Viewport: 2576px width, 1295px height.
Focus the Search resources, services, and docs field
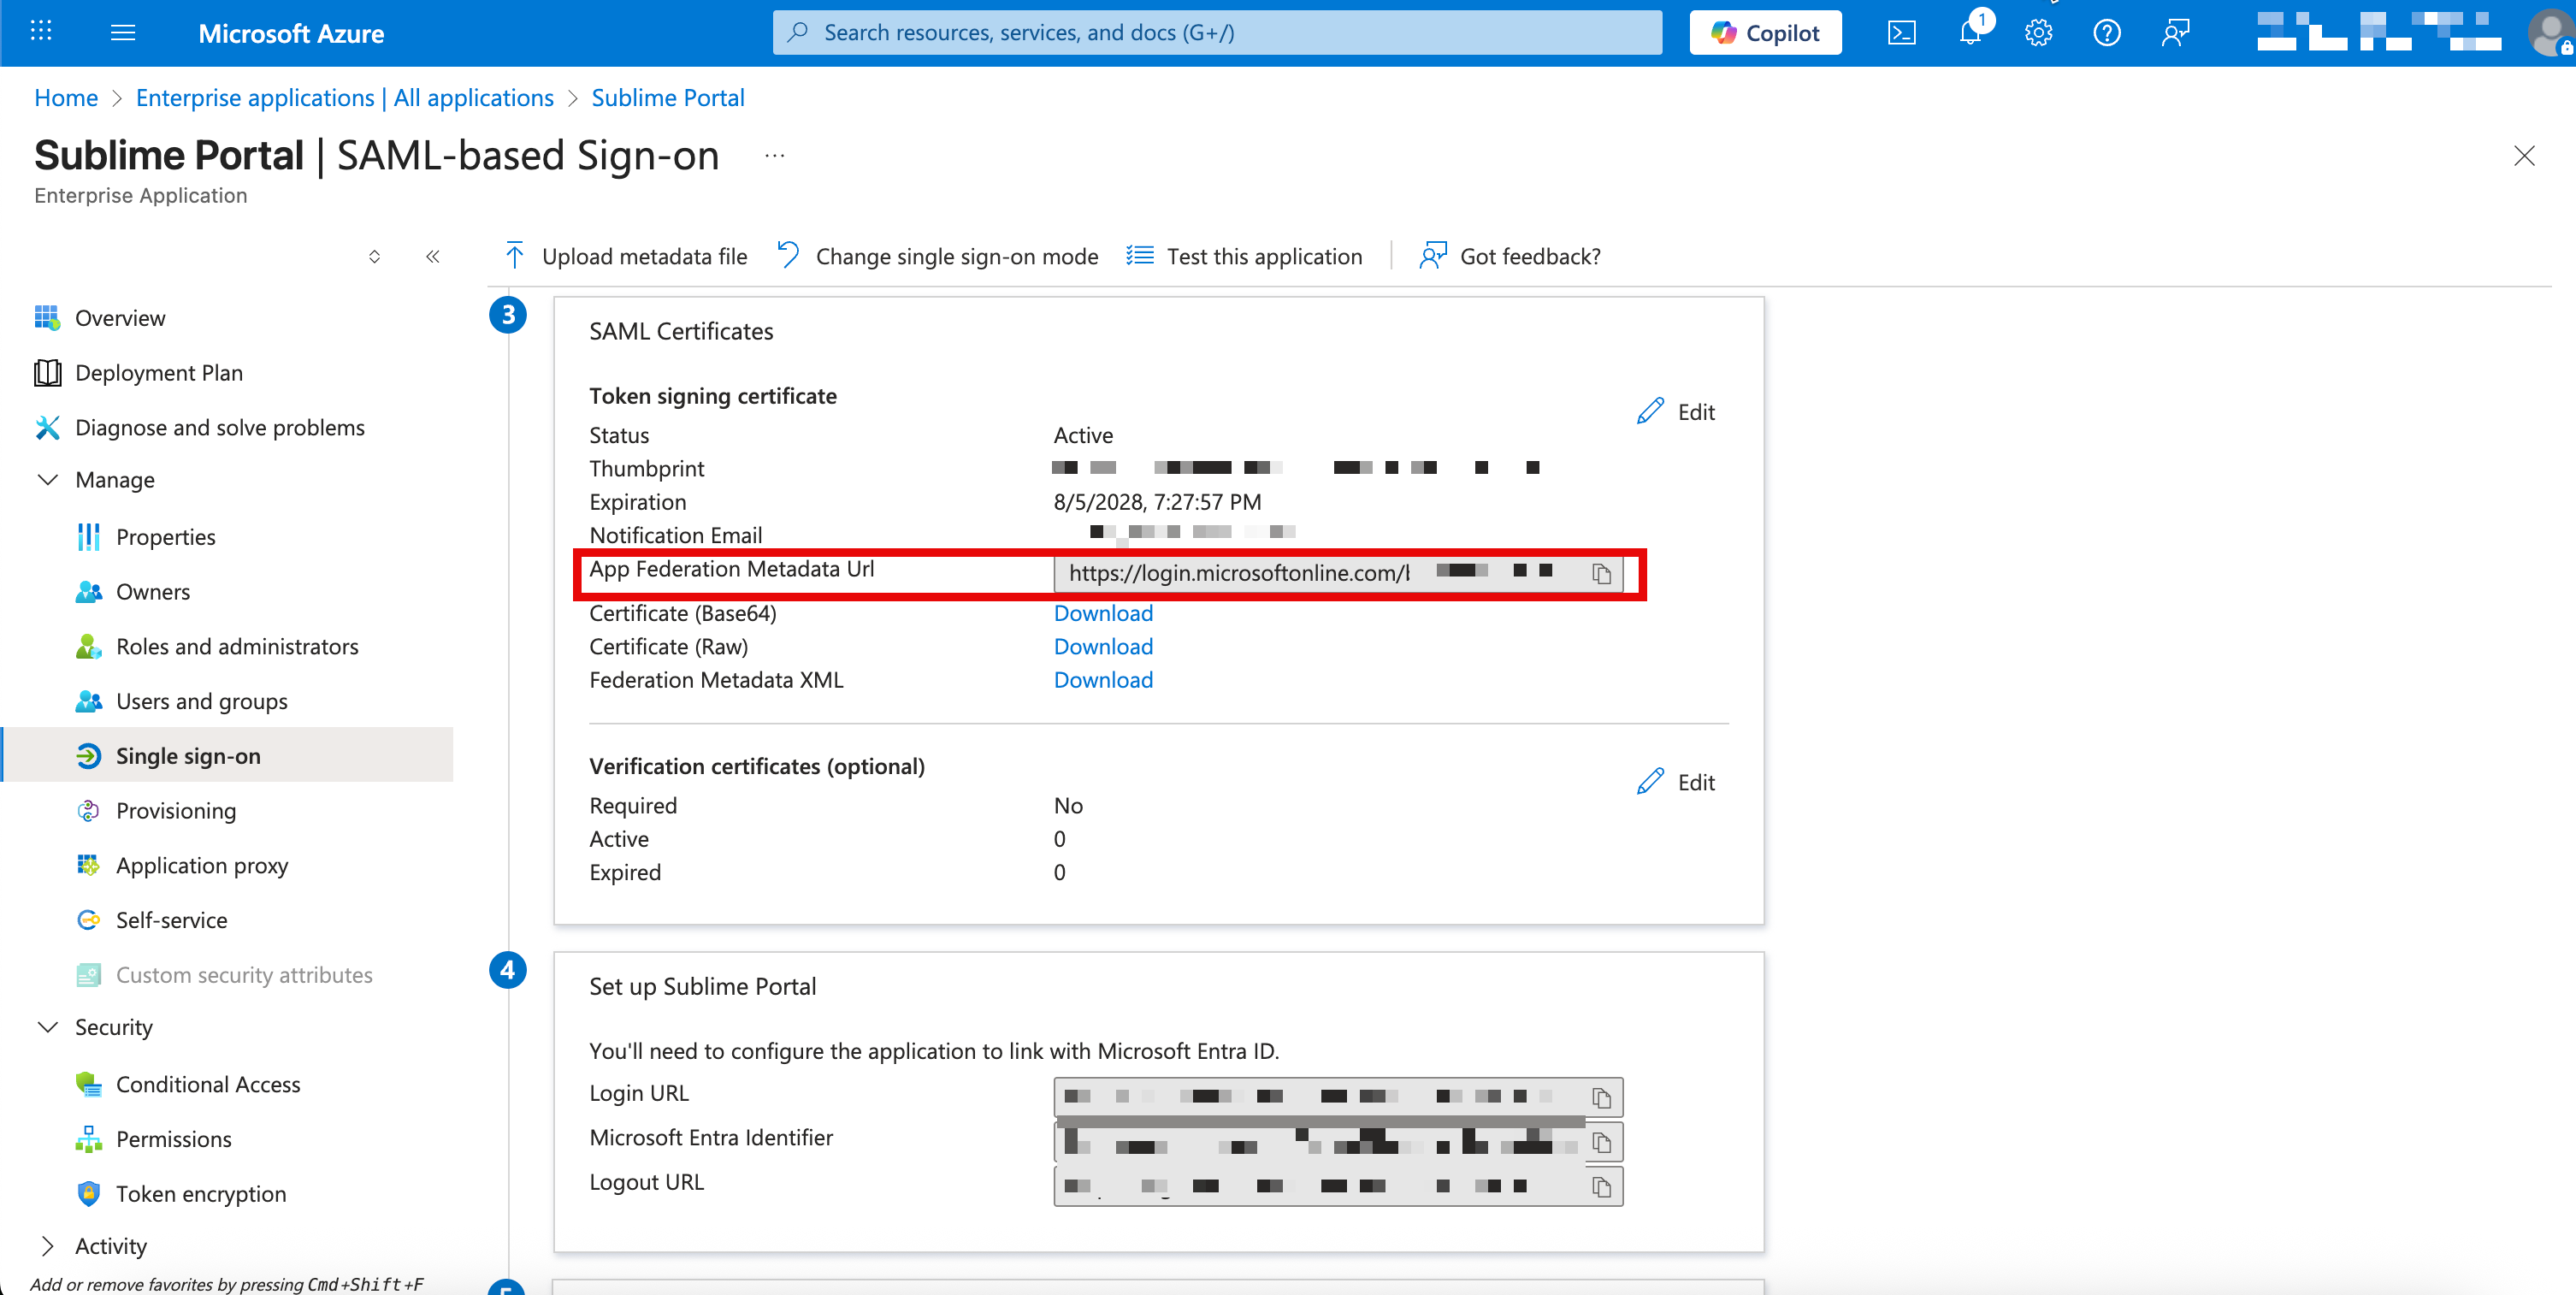1217,33
